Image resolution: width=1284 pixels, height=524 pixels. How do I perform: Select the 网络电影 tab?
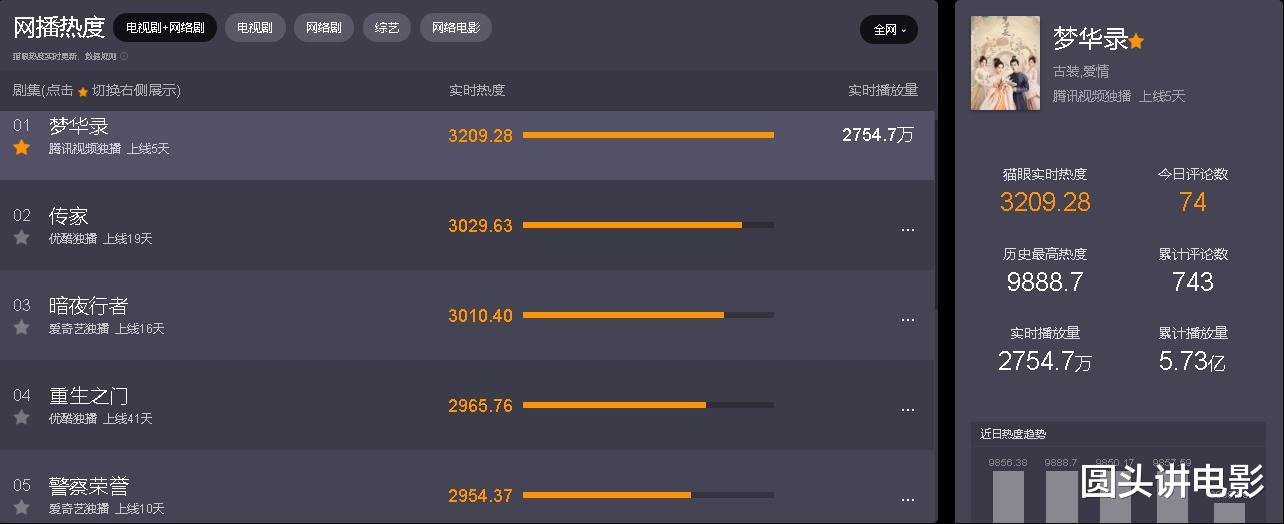pos(456,28)
